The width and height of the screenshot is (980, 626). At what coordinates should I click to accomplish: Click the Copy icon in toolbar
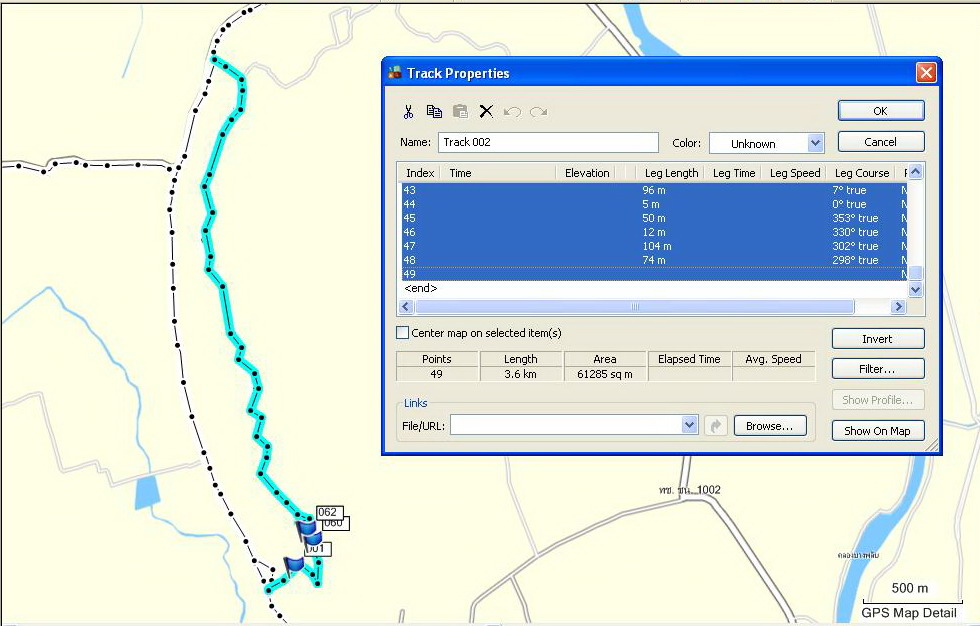(434, 112)
